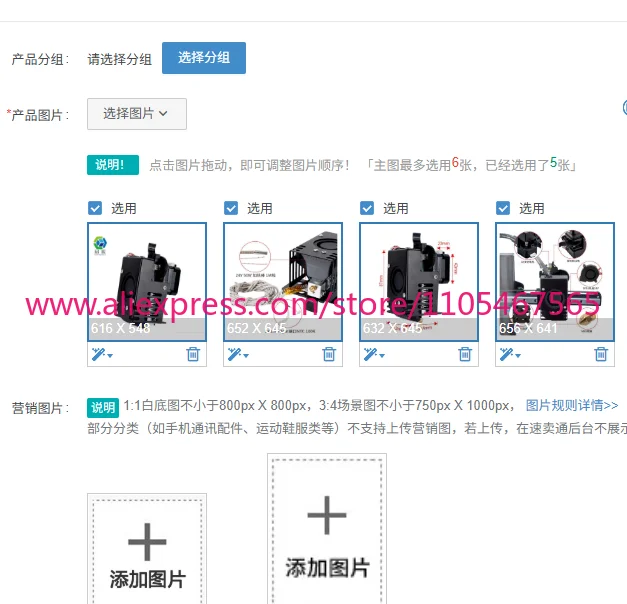Uncheck 选用 for the 632 X 645 image
627x604 pixels.
coord(367,208)
